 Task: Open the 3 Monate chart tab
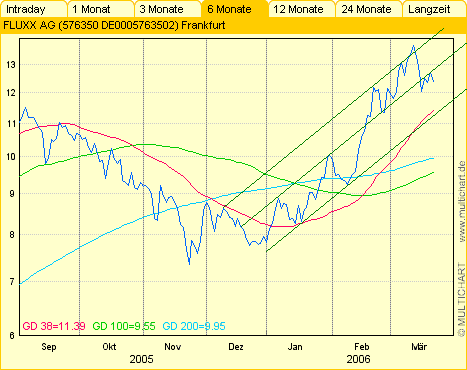[x=168, y=9]
